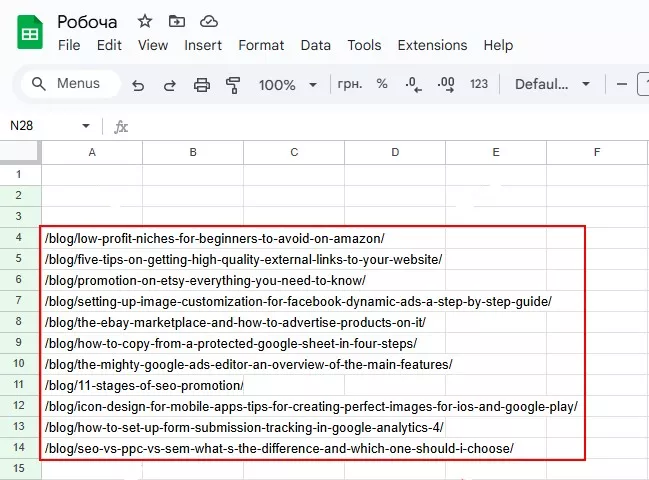The image size is (649, 480).
Task: Open the zoom 100% dropdown
Action: tap(287, 85)
